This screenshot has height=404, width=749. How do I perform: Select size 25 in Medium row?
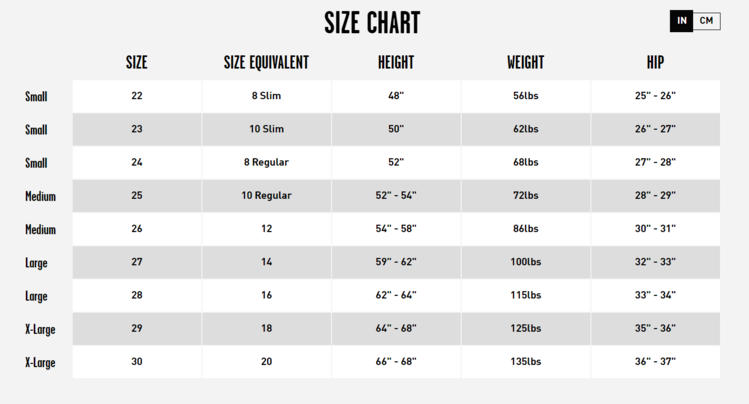(x=137, y=196)
